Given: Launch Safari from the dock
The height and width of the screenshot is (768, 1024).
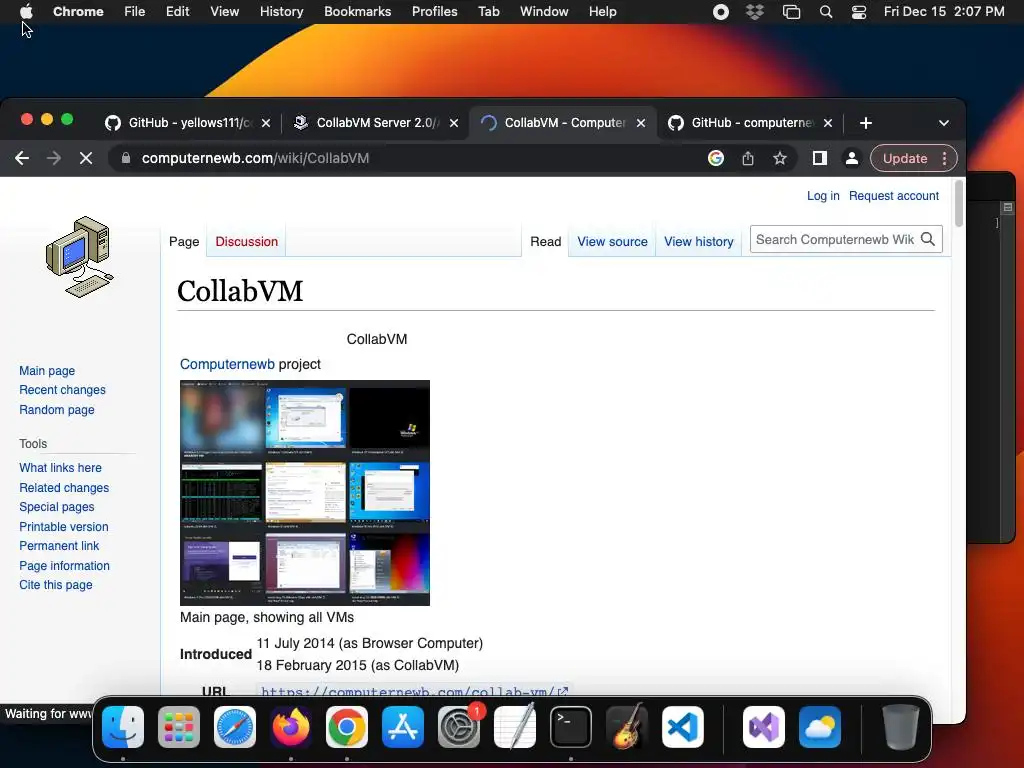Looking at the screenshot, I should 235,727.
